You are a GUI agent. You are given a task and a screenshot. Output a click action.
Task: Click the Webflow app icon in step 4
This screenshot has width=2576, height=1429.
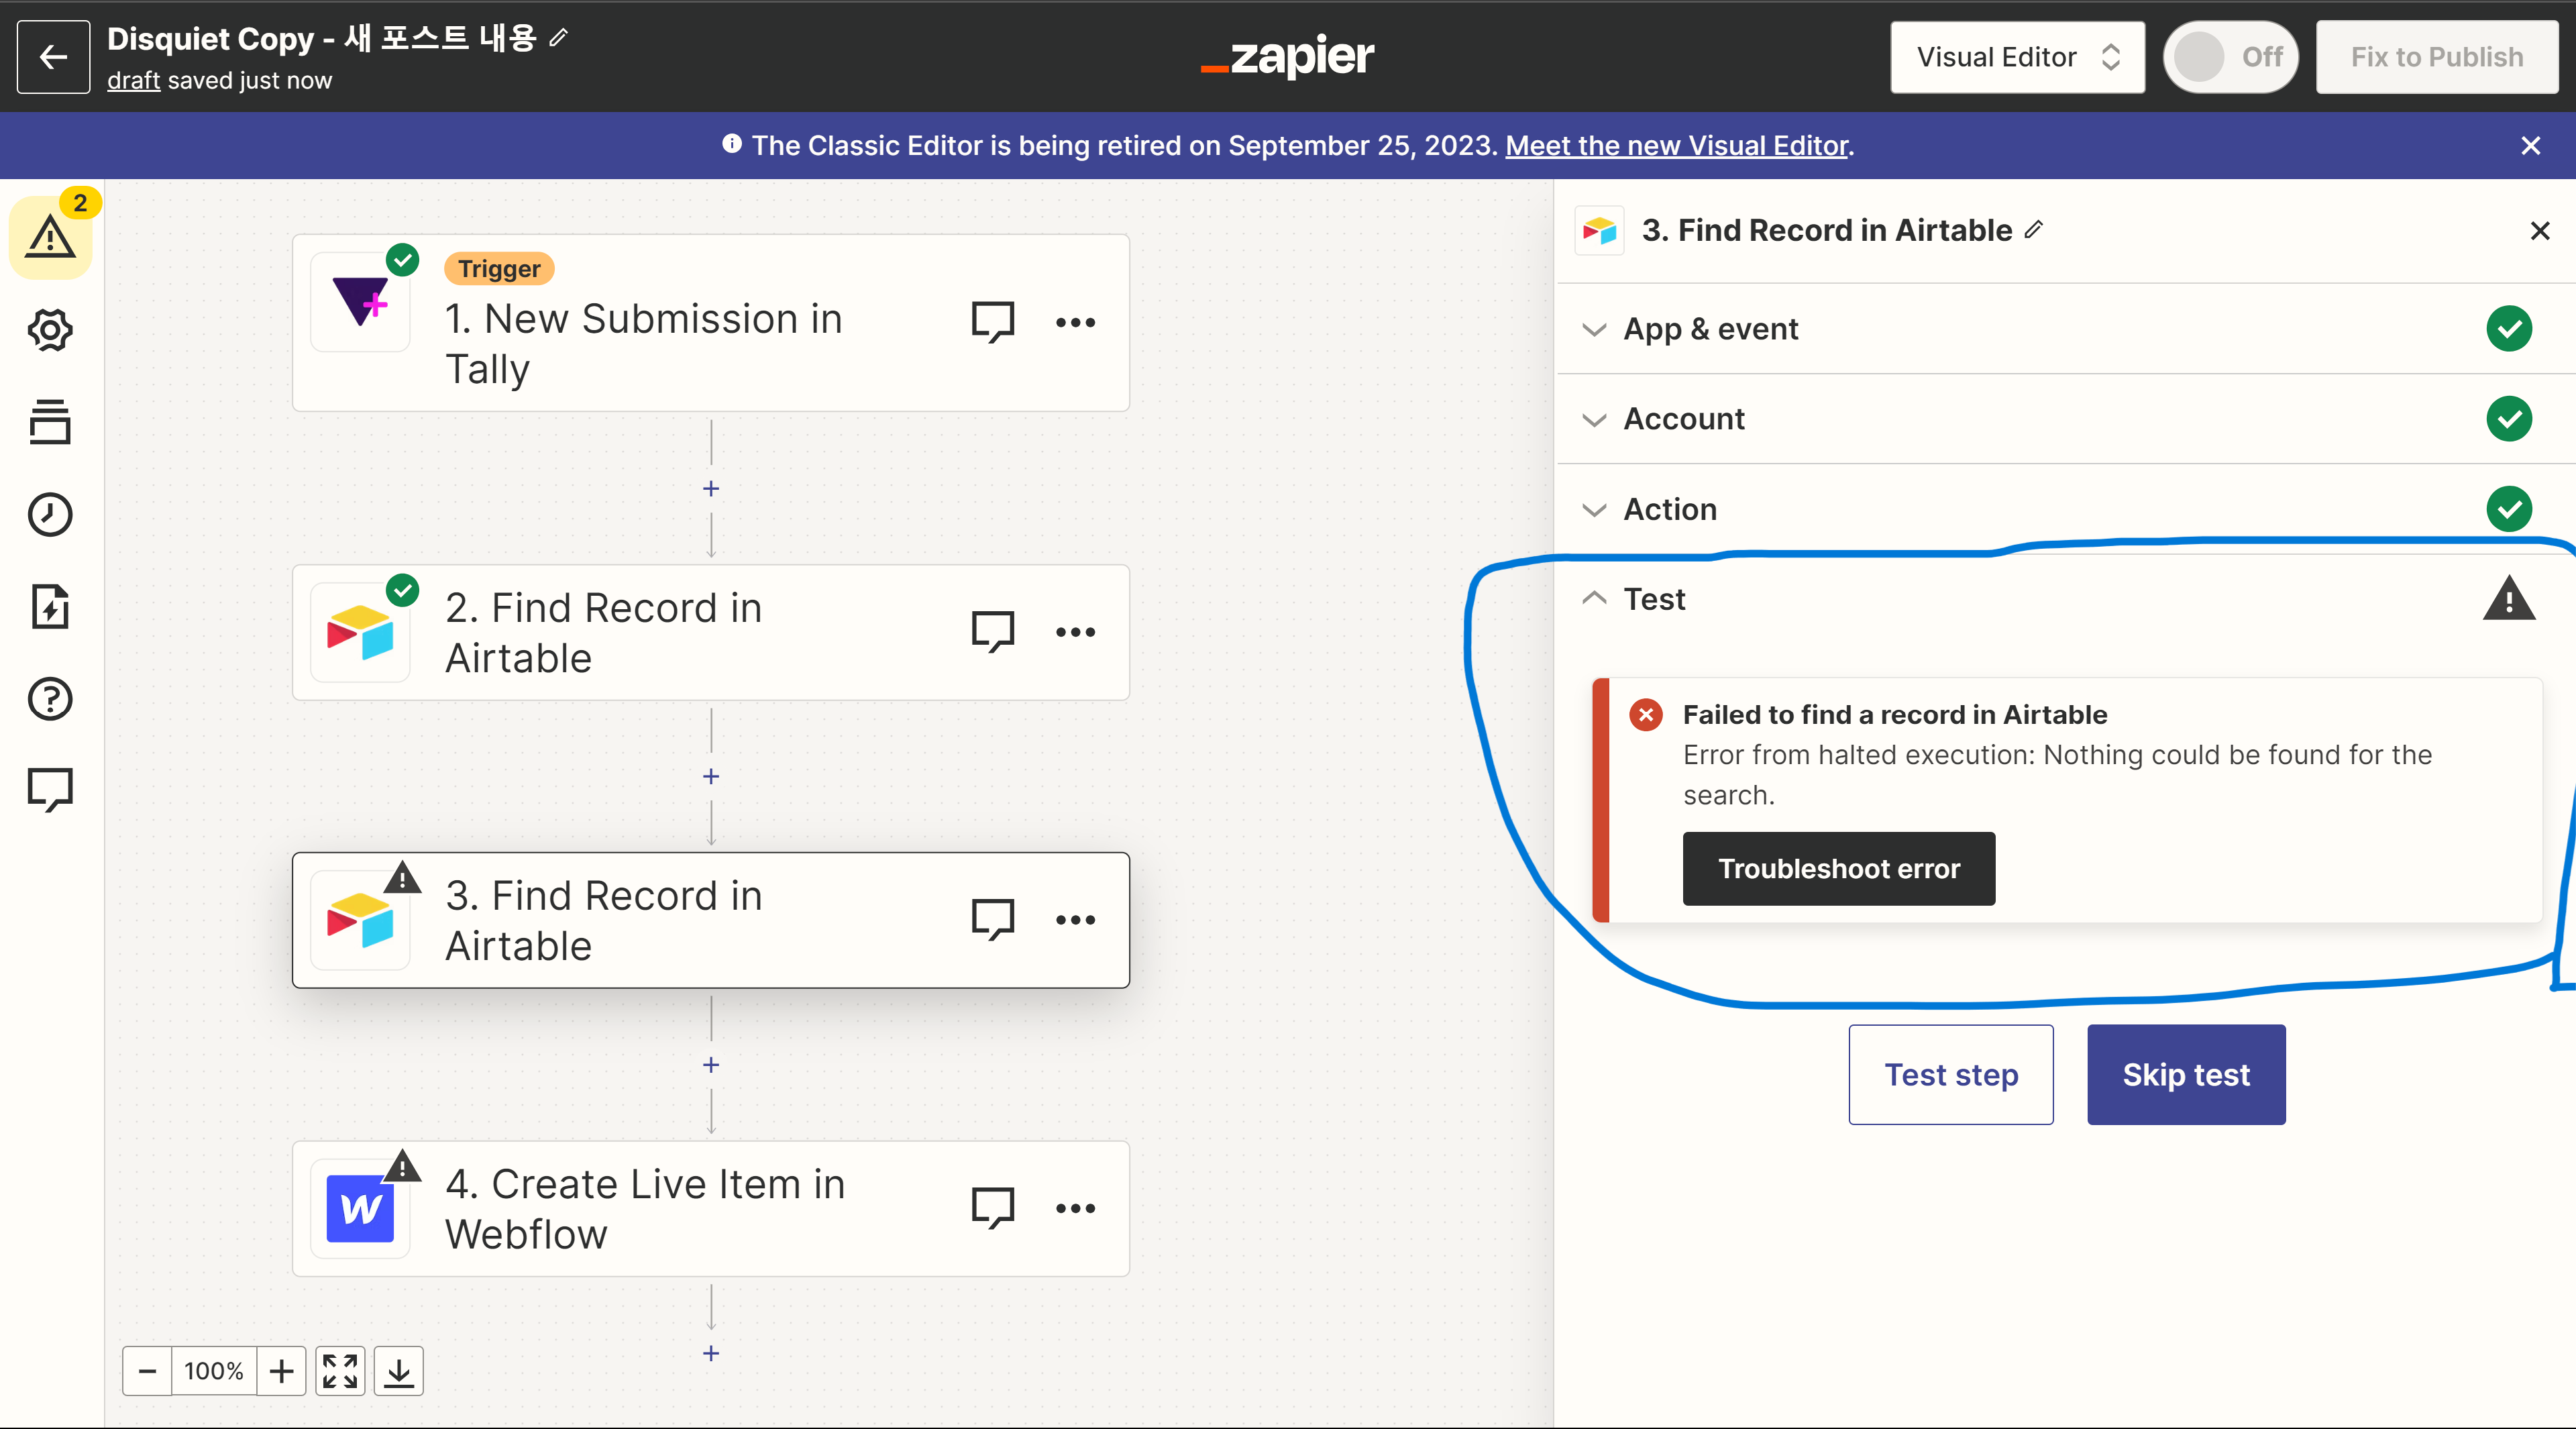(360, 1208)
